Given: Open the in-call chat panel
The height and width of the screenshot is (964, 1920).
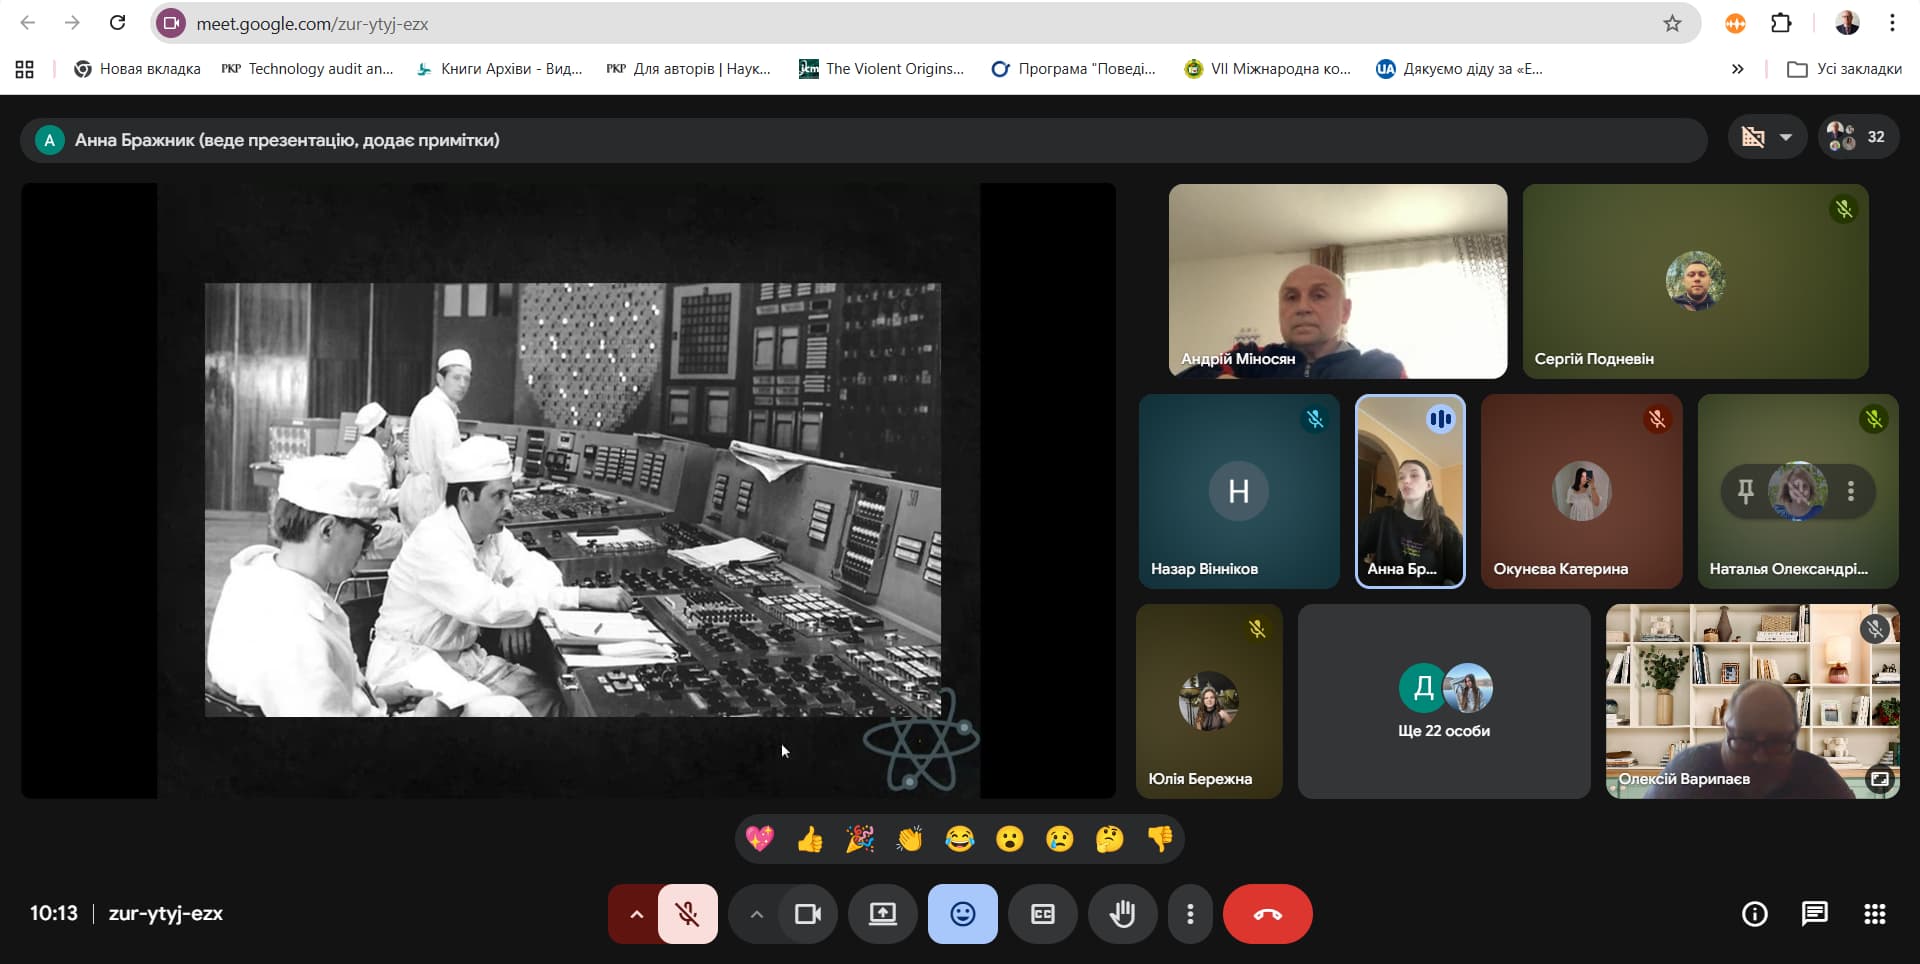Looking at the screenshot, I should click(1814, 914).
